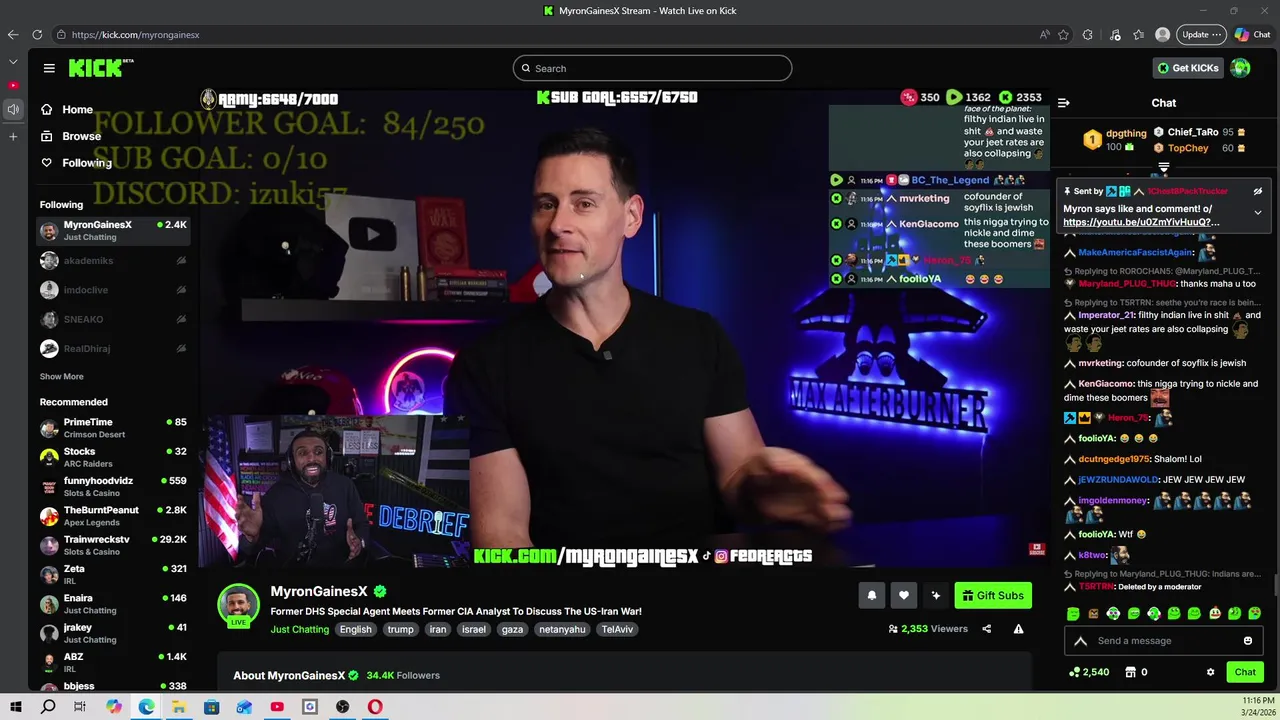Open recommended channel Zeta
This screenshot has height=720, width=1280.
[112, 575]
